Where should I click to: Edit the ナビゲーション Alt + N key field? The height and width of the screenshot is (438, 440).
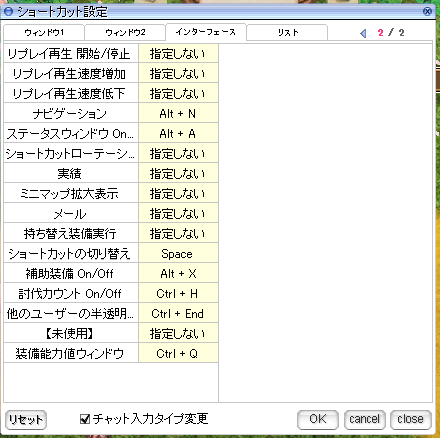178,114
